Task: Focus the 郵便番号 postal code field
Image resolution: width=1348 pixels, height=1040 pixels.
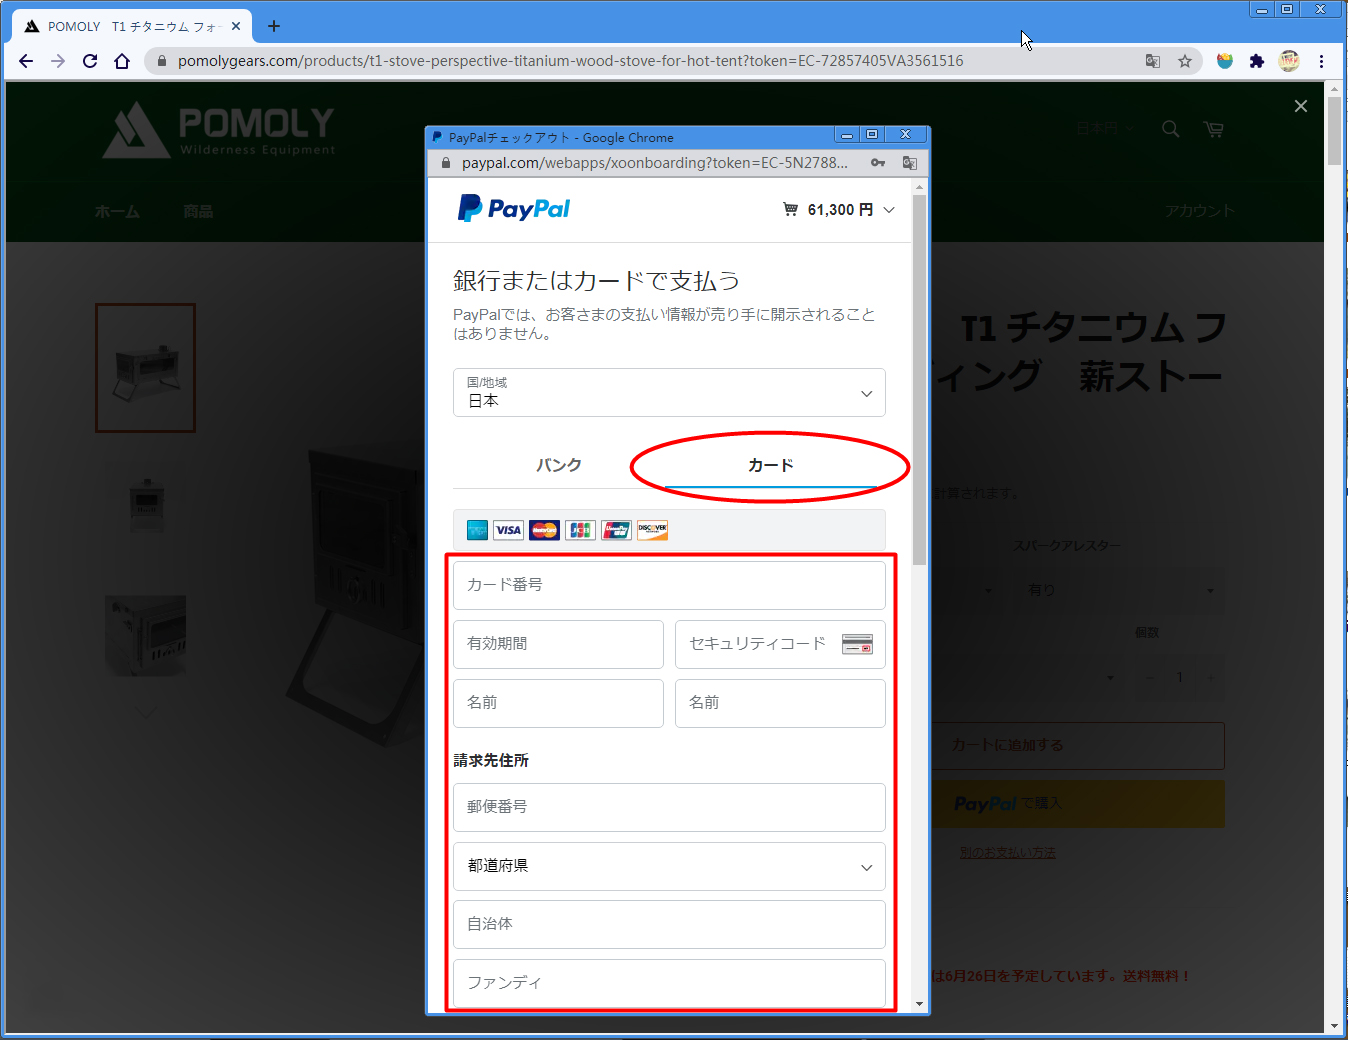Action: point(669,807)
